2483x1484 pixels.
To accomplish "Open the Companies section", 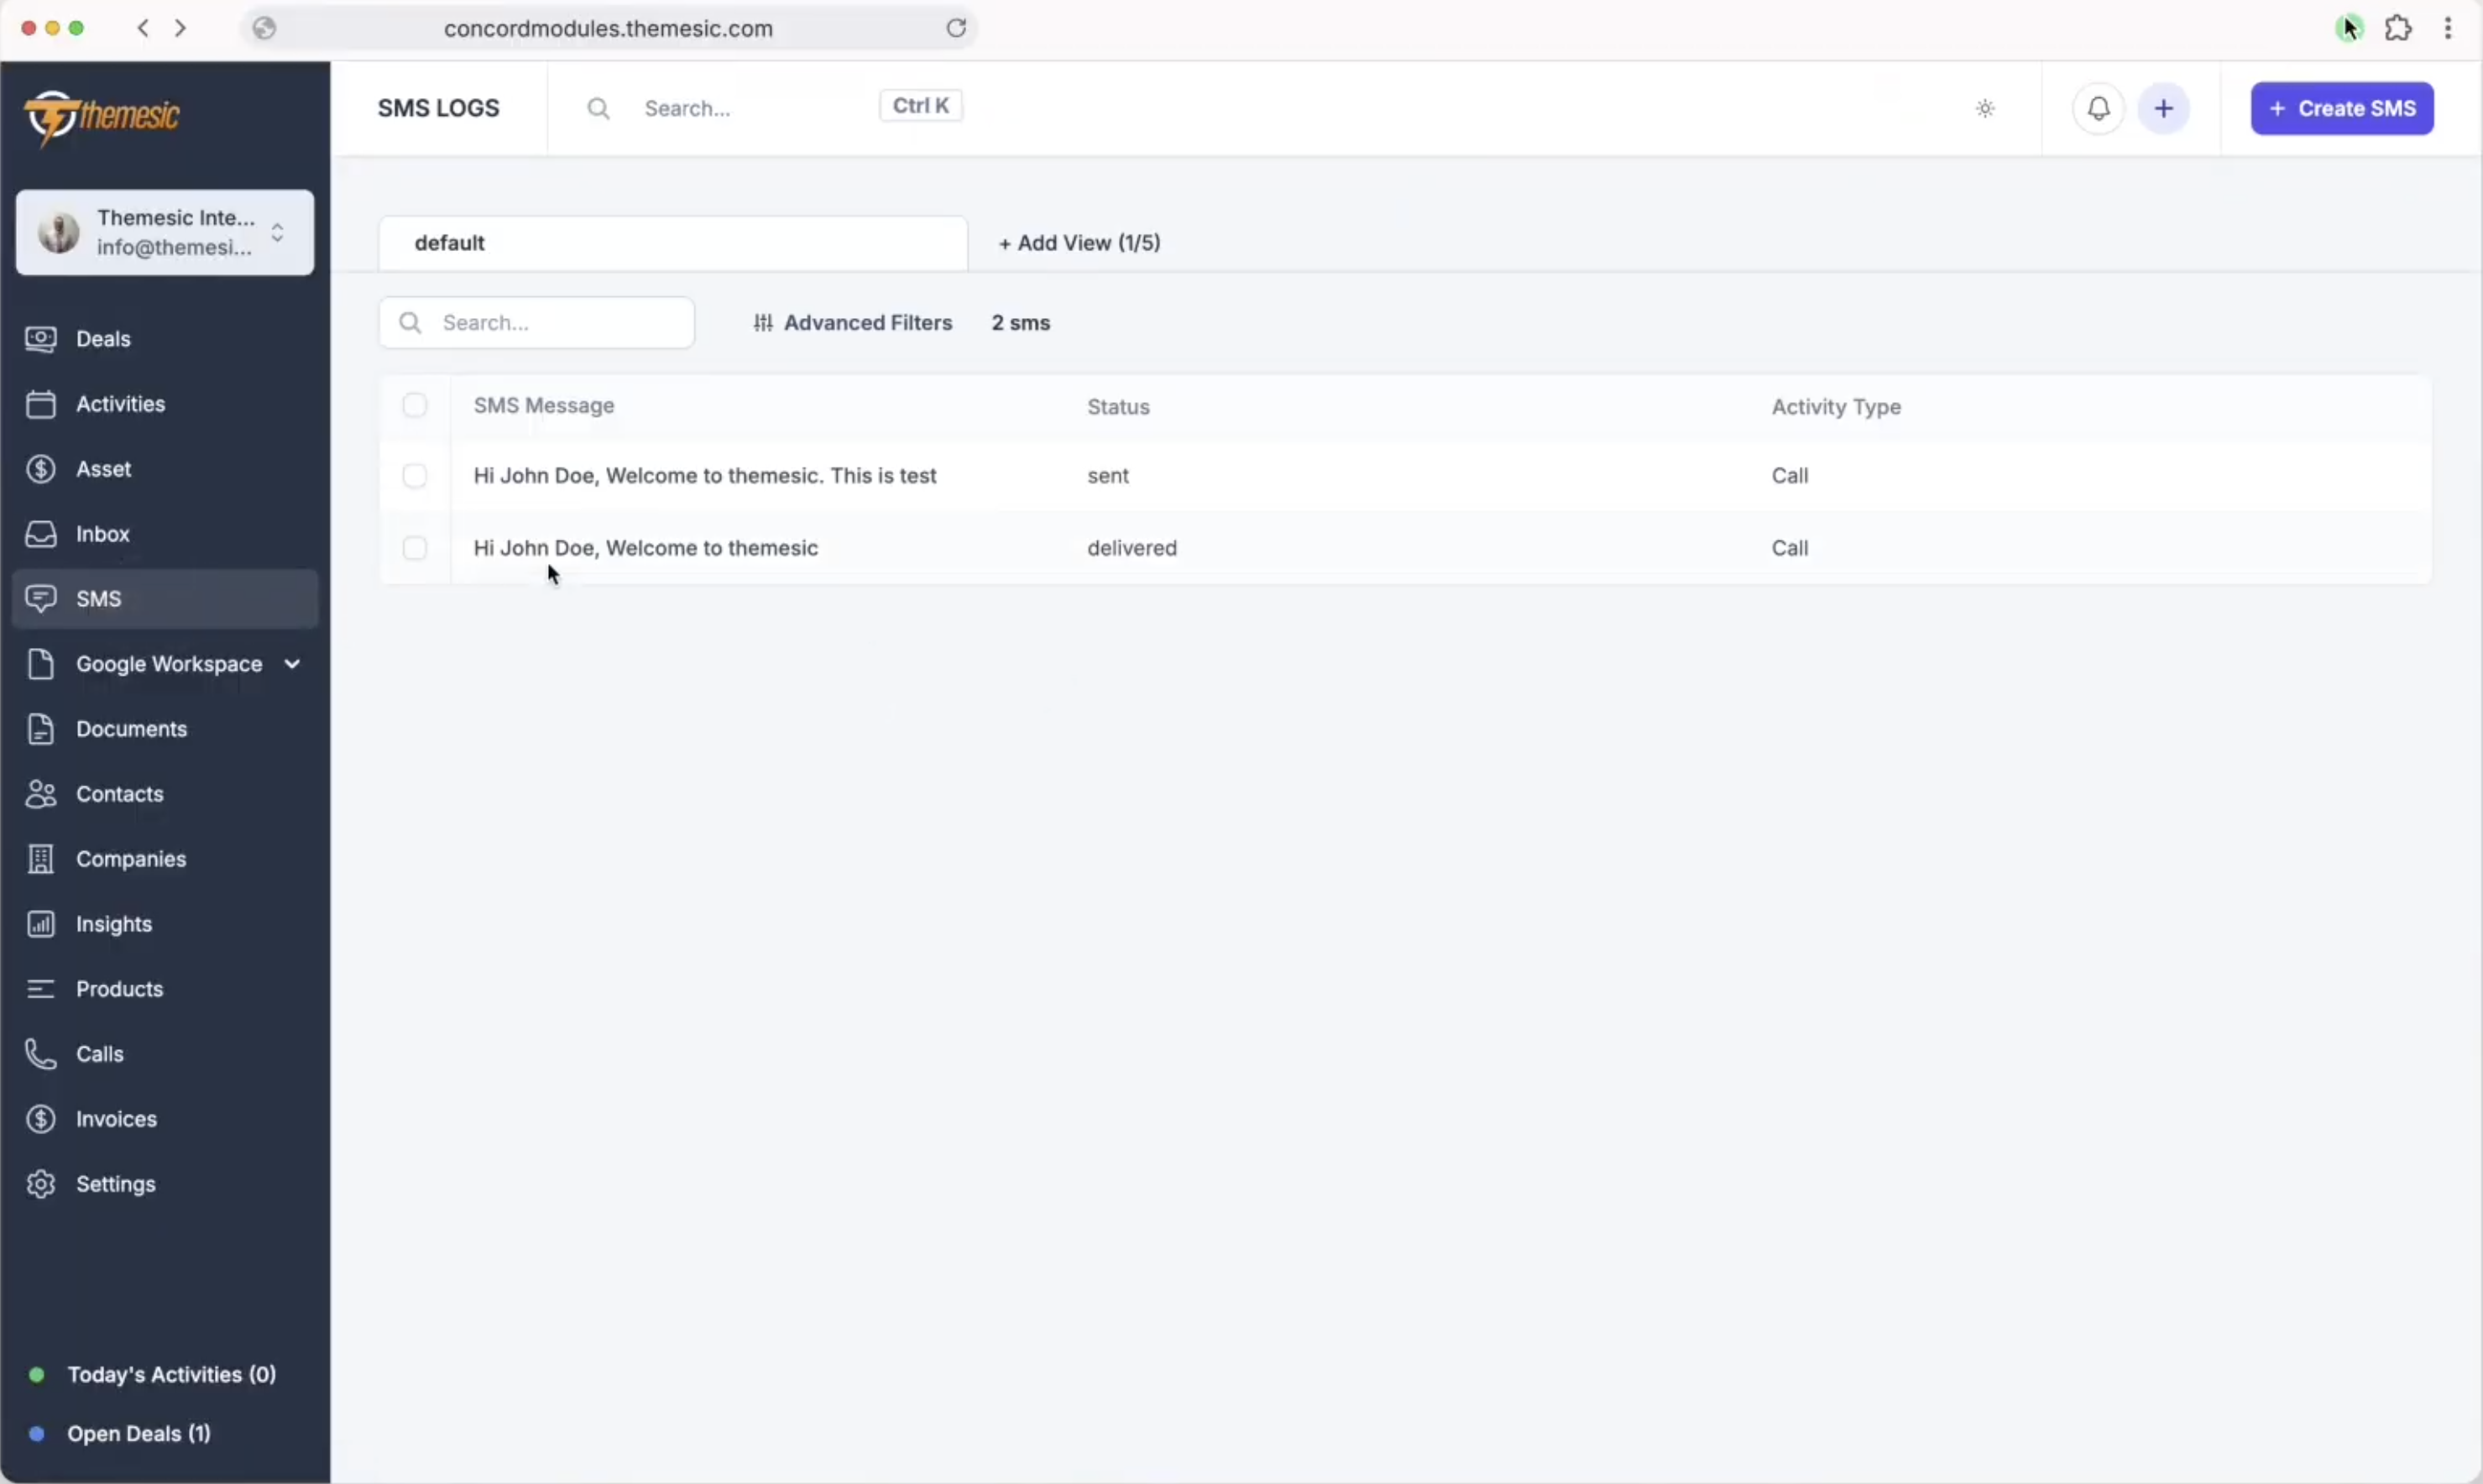I will pyautogui.click(x=132, y=859).
